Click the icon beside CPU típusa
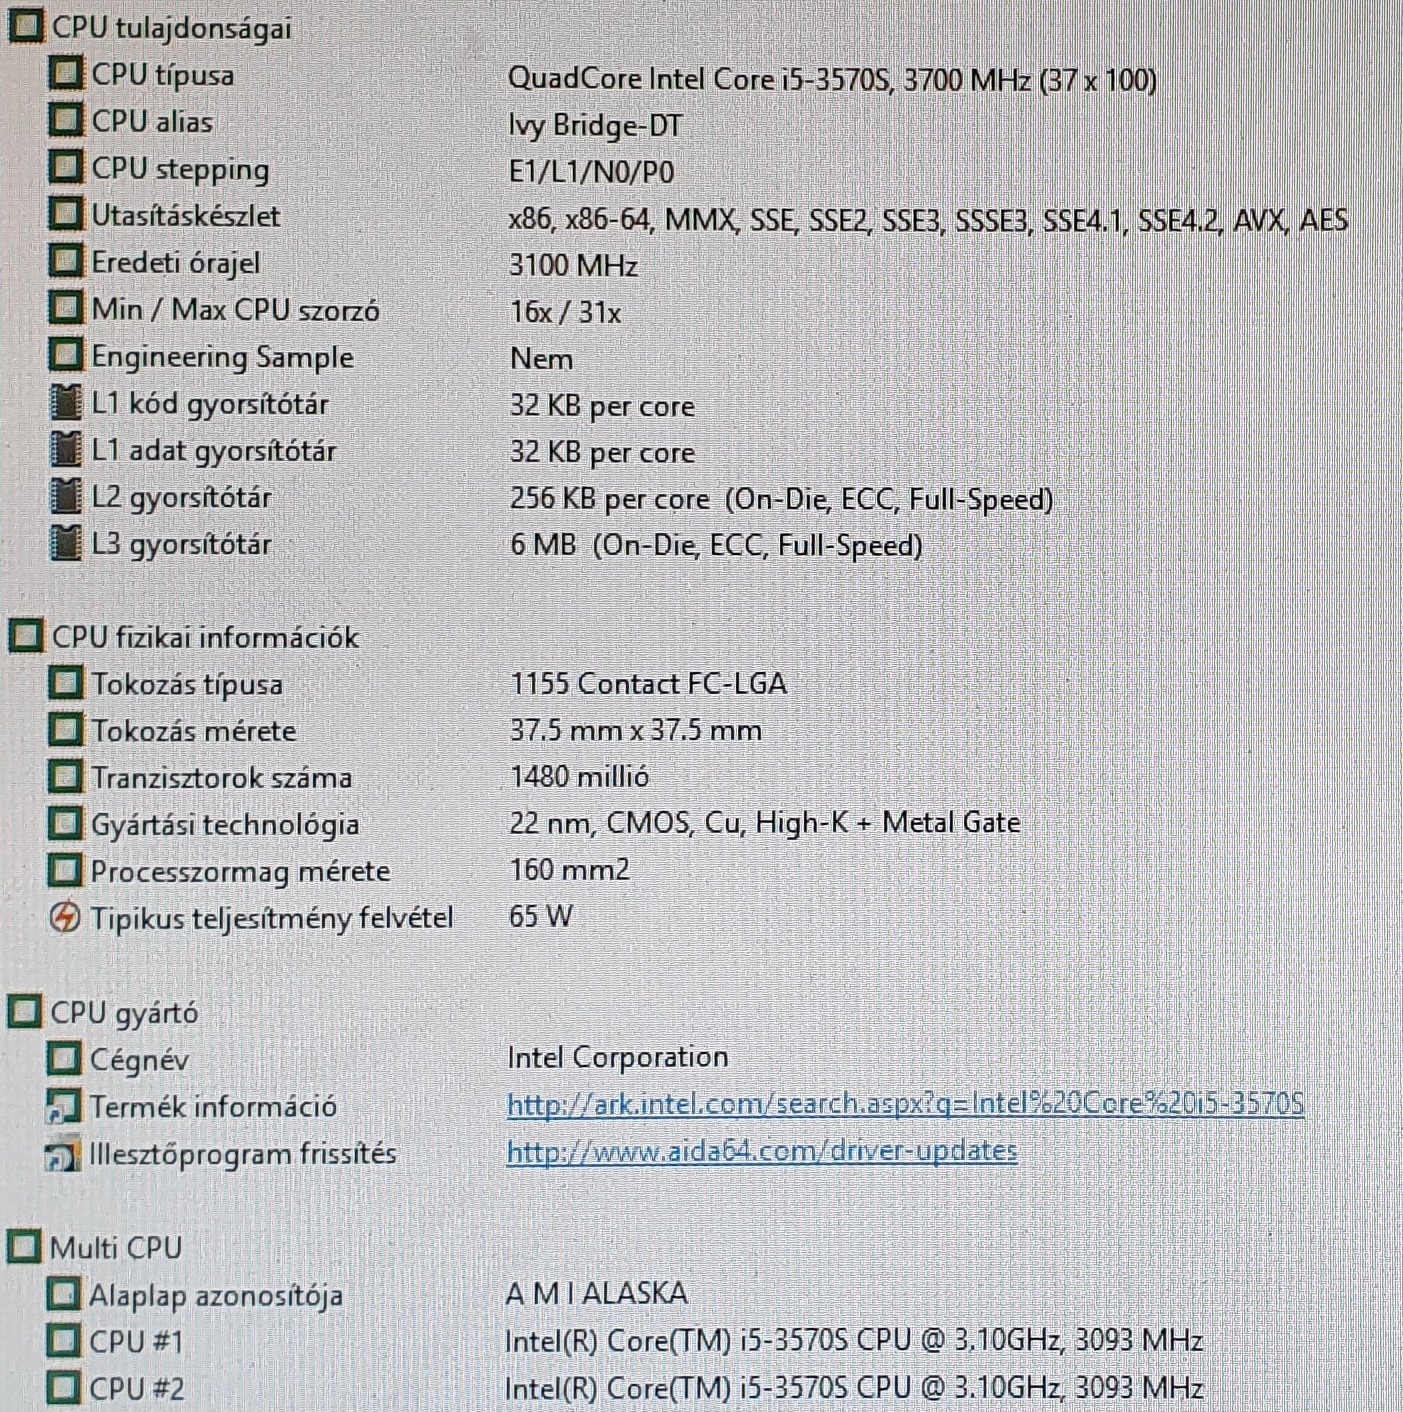Image resolution: width=1403 pixels, height=1412 pixels. [66, 73]
